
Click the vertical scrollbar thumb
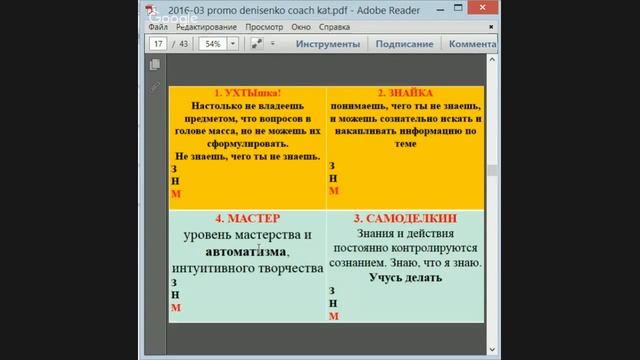click(x=492, y=170)
